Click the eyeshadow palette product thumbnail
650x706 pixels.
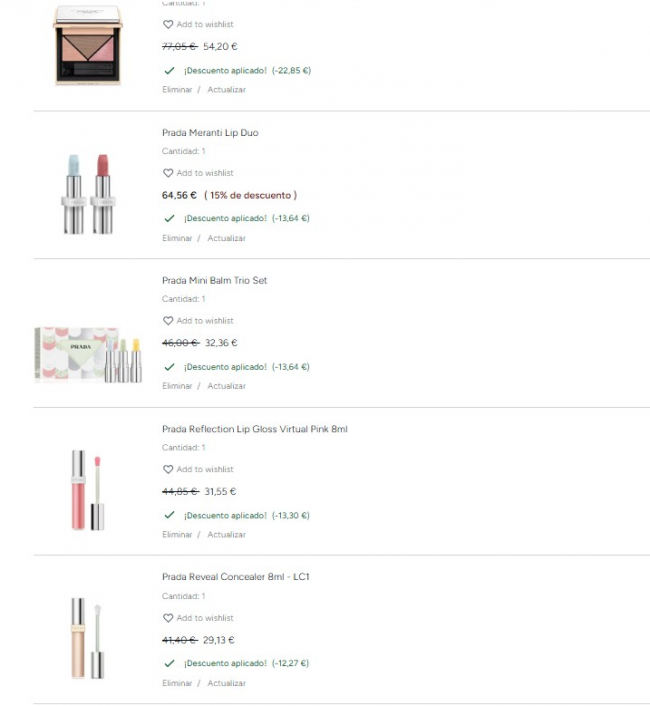(x=88, y=45)
